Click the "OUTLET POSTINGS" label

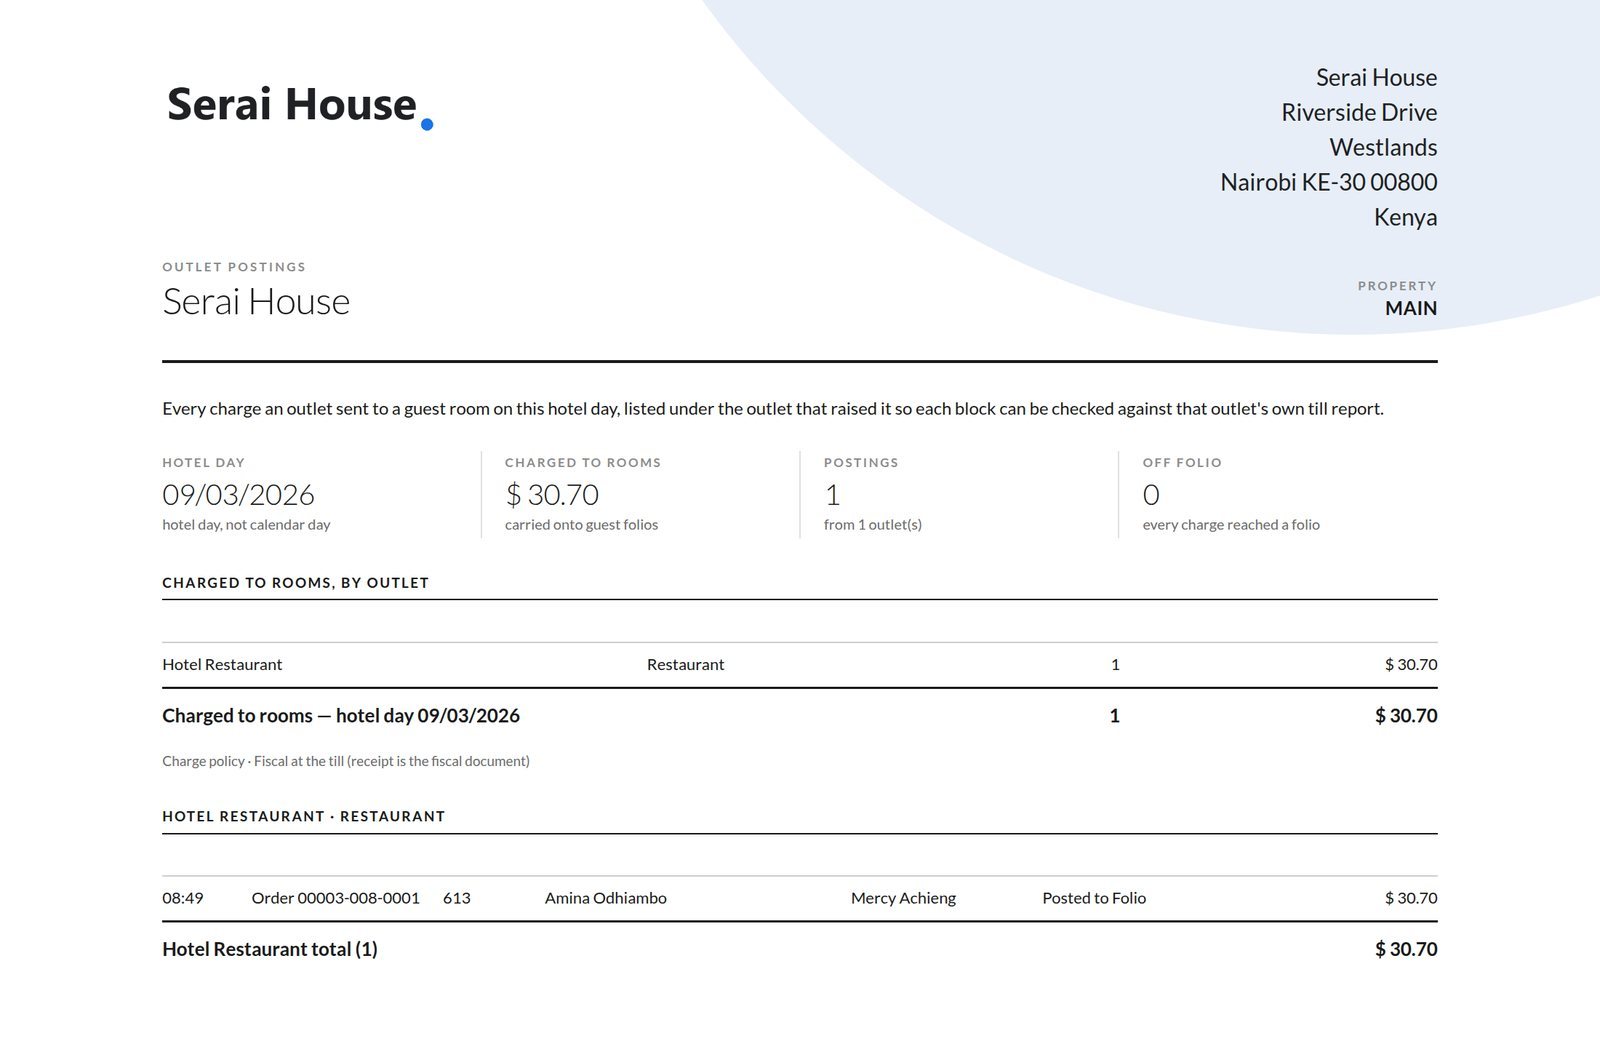click(x=234, y=267)
